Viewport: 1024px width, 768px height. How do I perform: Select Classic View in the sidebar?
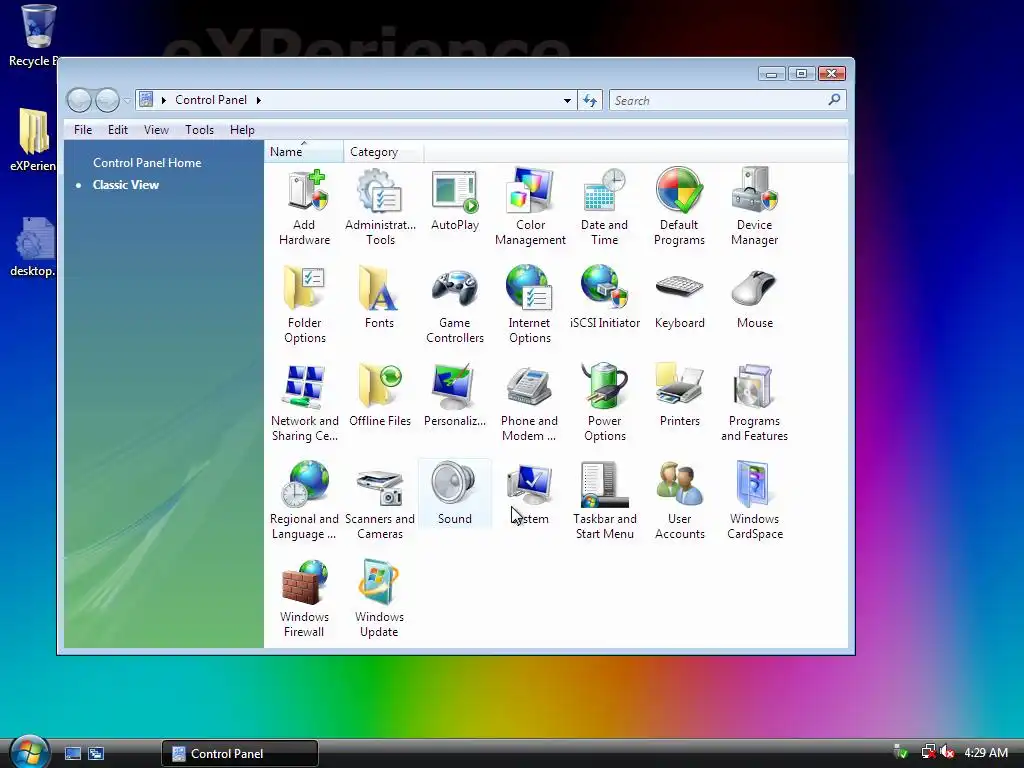[126, 185]
